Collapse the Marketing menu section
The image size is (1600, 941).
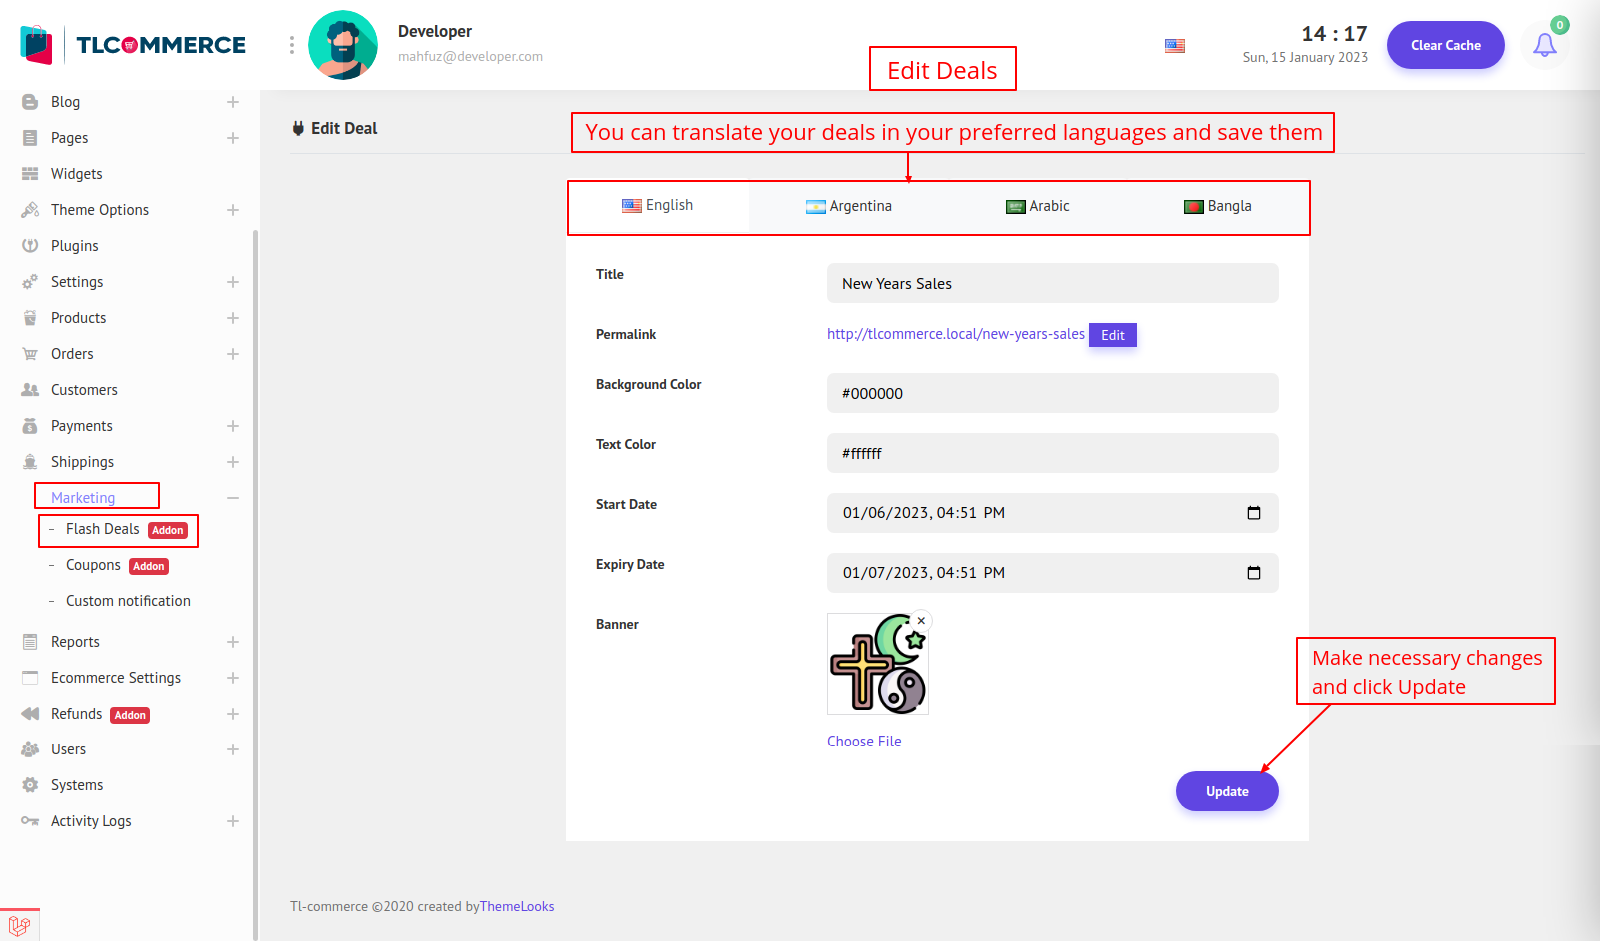[233, 498]
